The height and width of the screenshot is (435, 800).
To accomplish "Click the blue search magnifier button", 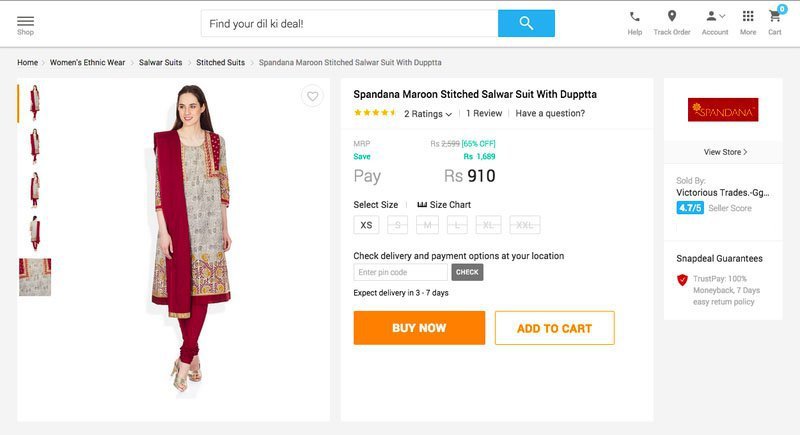I will (526, 23).
